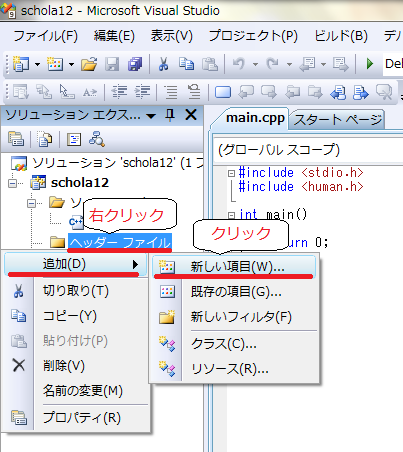Image resolution: width=403 pixels, height=452 pixels.
Task: Click the Open File folder icon
Action: [89, 64]
